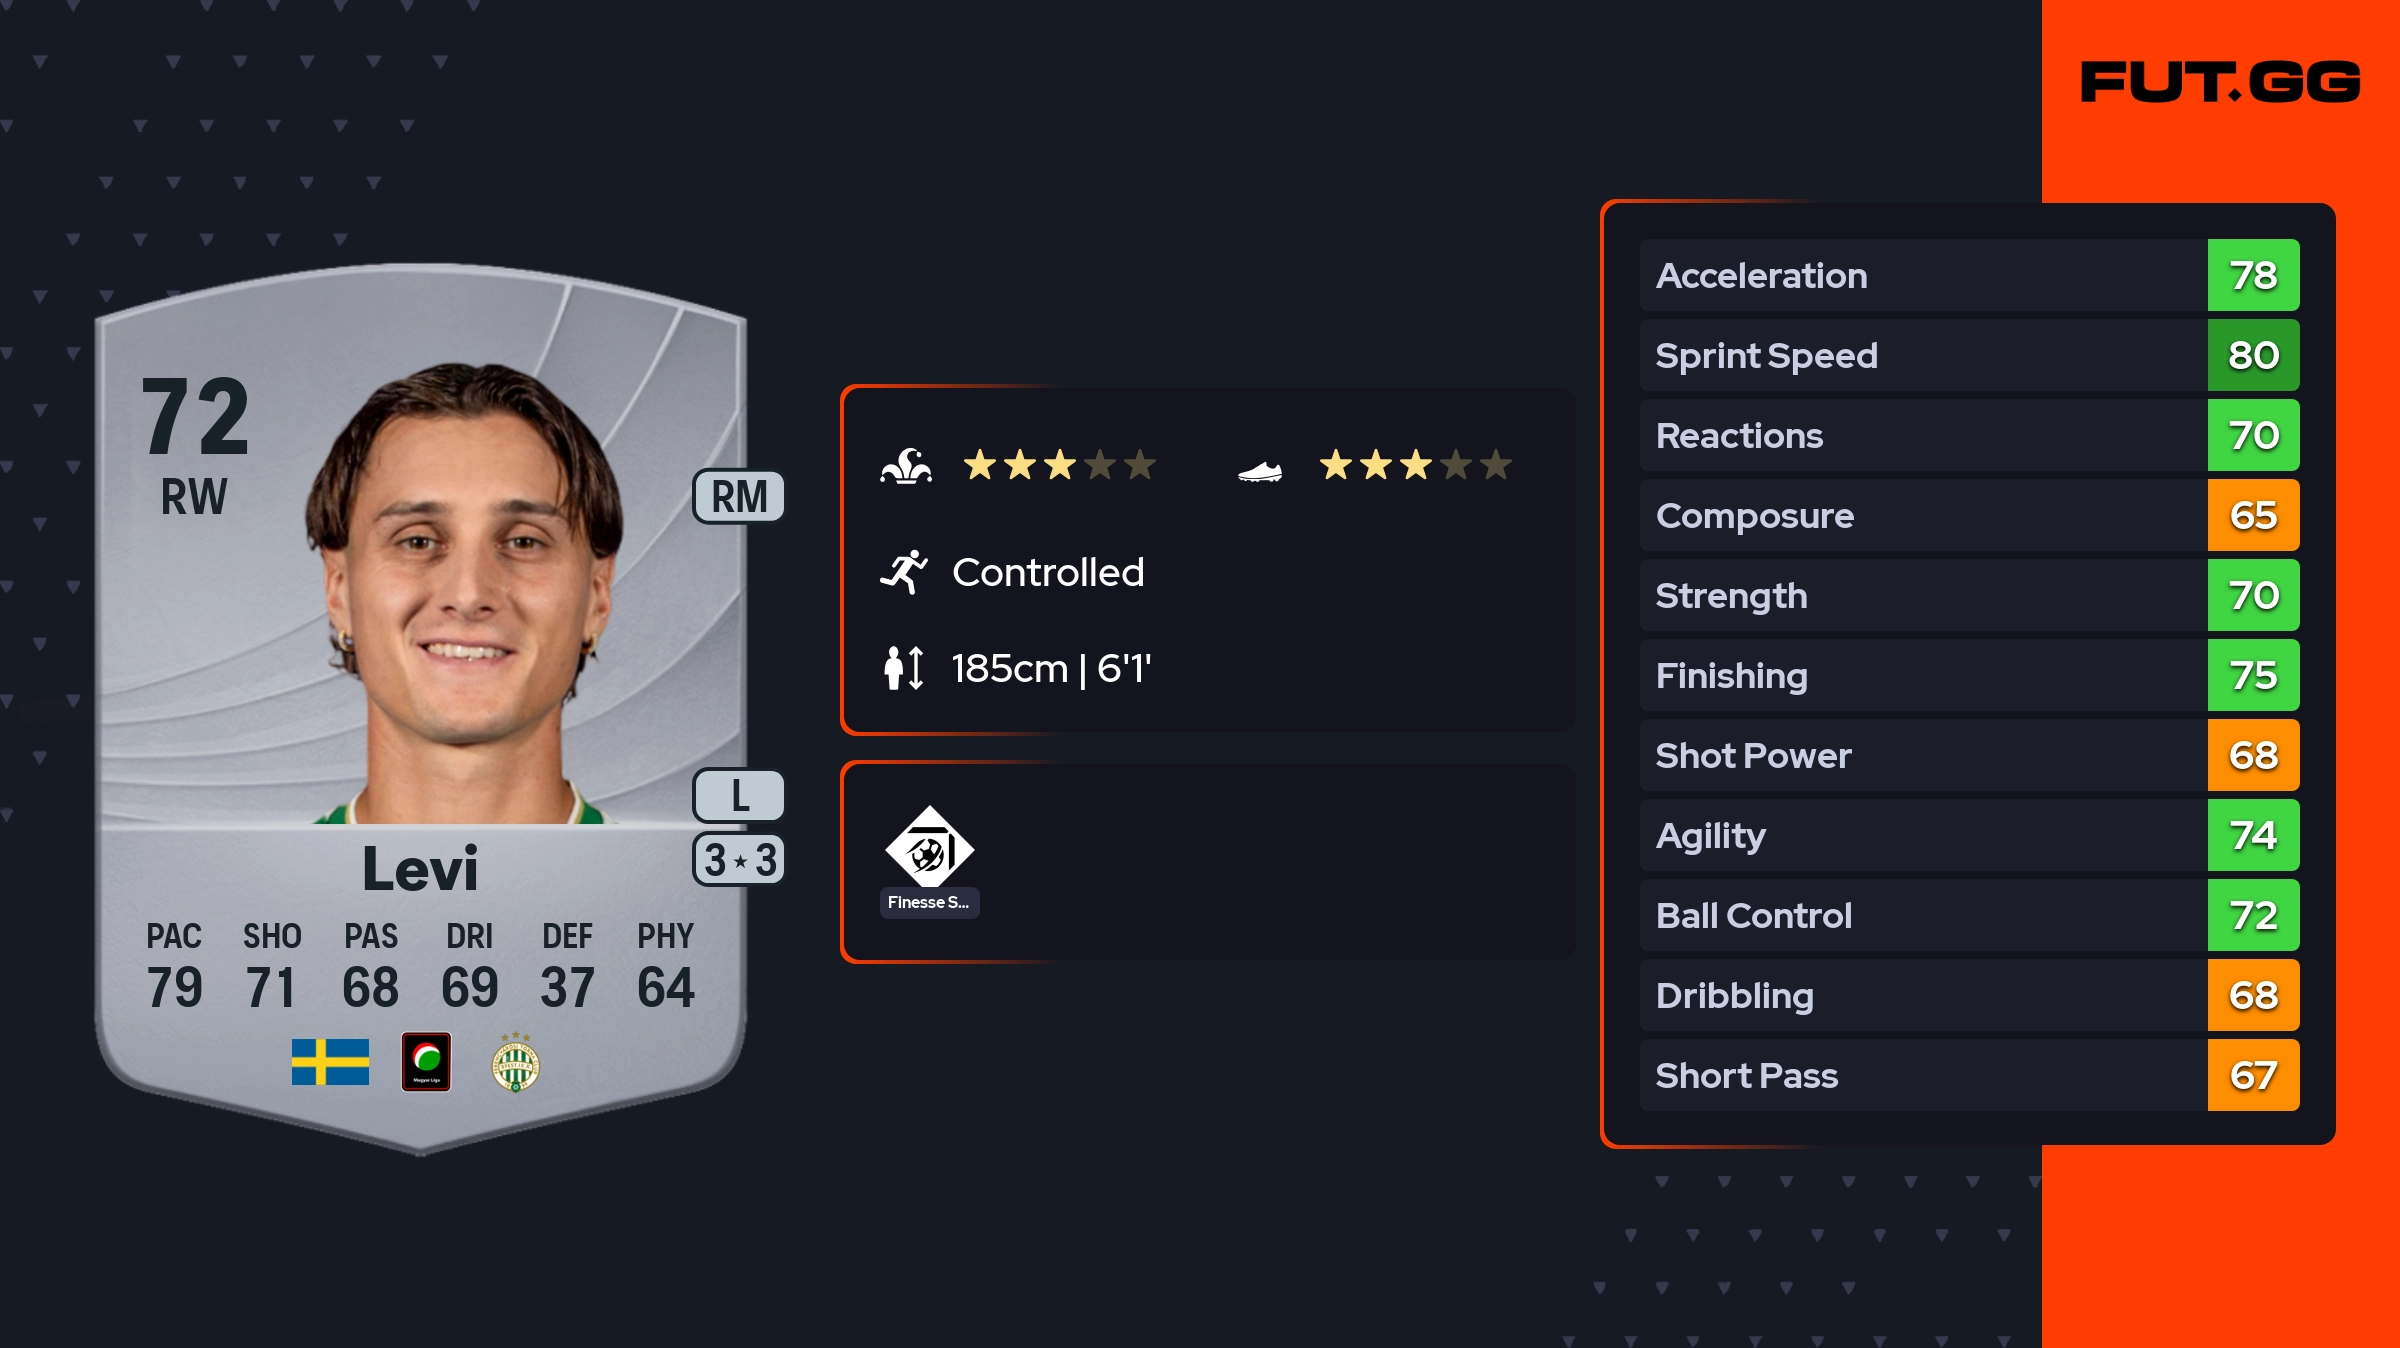Click the Sweden flag on card
This screenshot has width=2400, height=1348.
tap(330, 1062)
